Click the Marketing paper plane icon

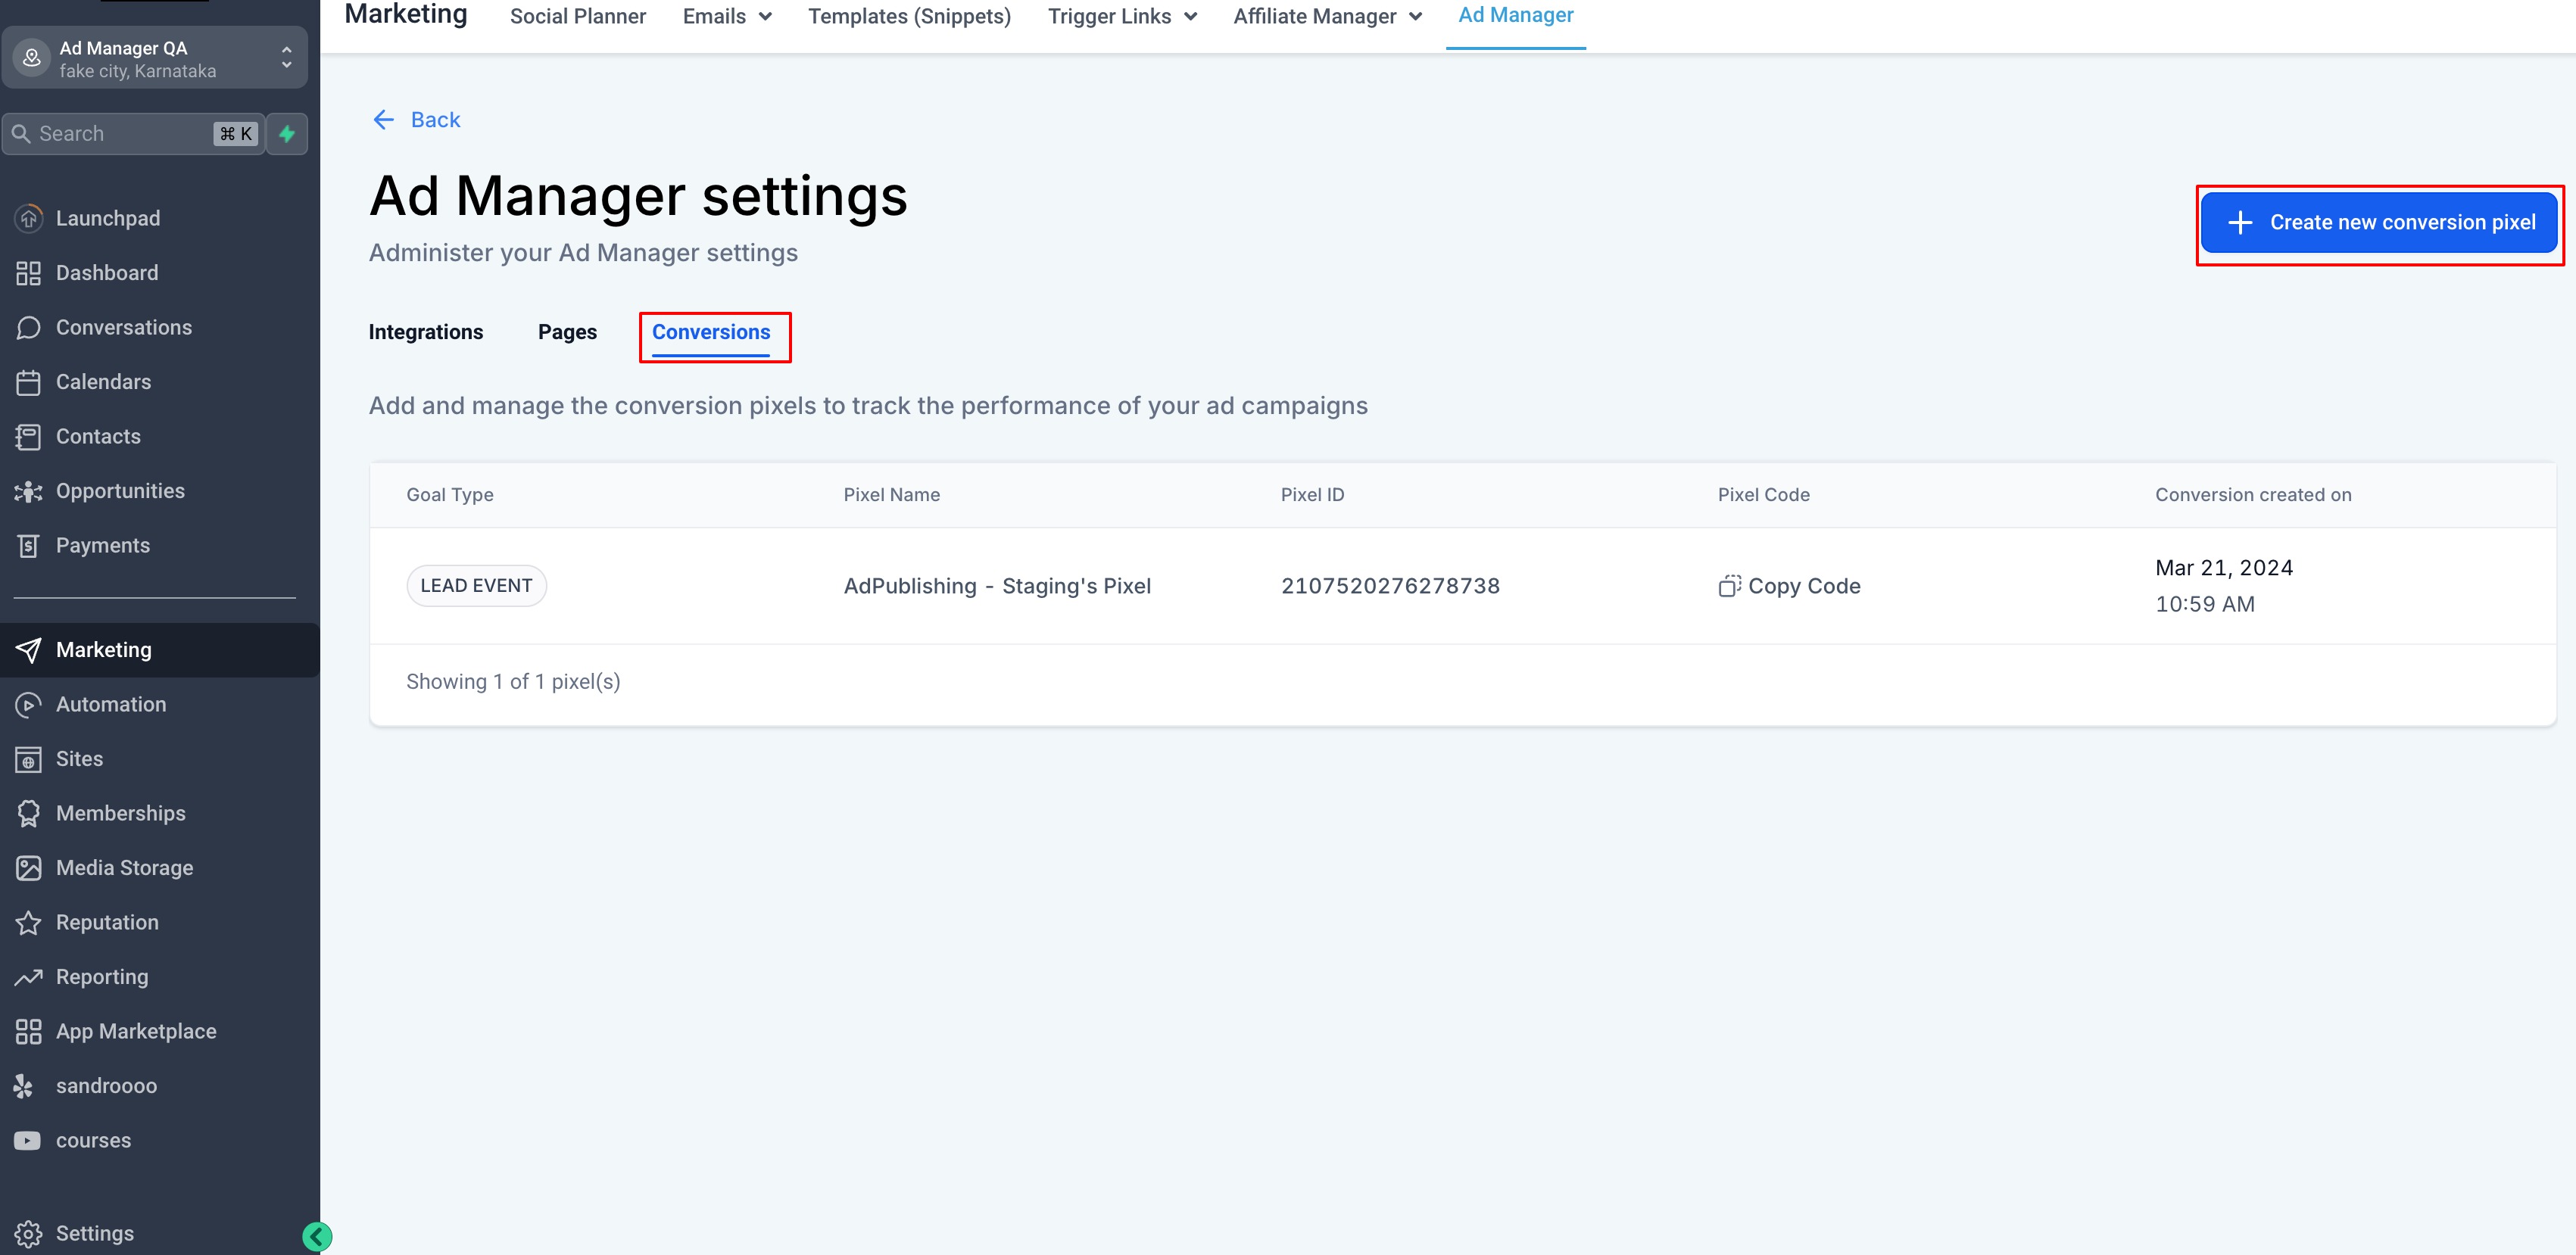click(29, 650)
